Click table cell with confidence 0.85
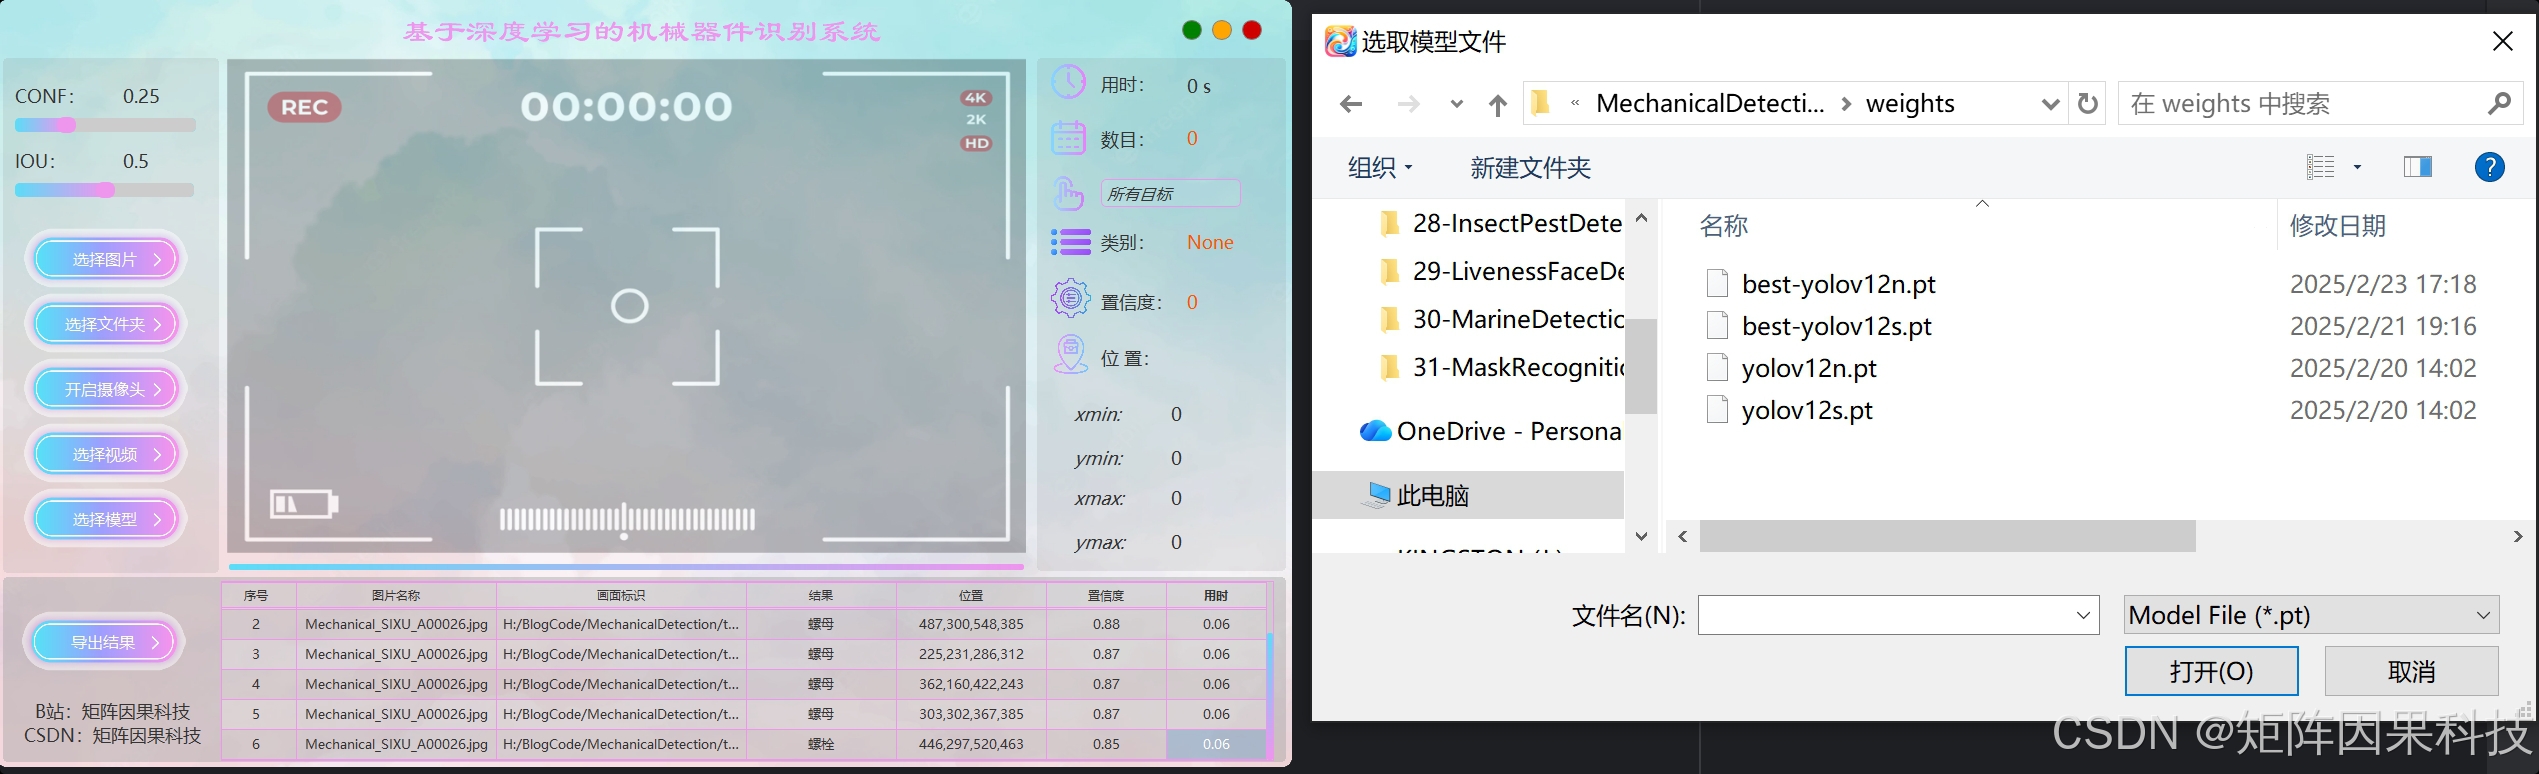 tap(1105, 744)
